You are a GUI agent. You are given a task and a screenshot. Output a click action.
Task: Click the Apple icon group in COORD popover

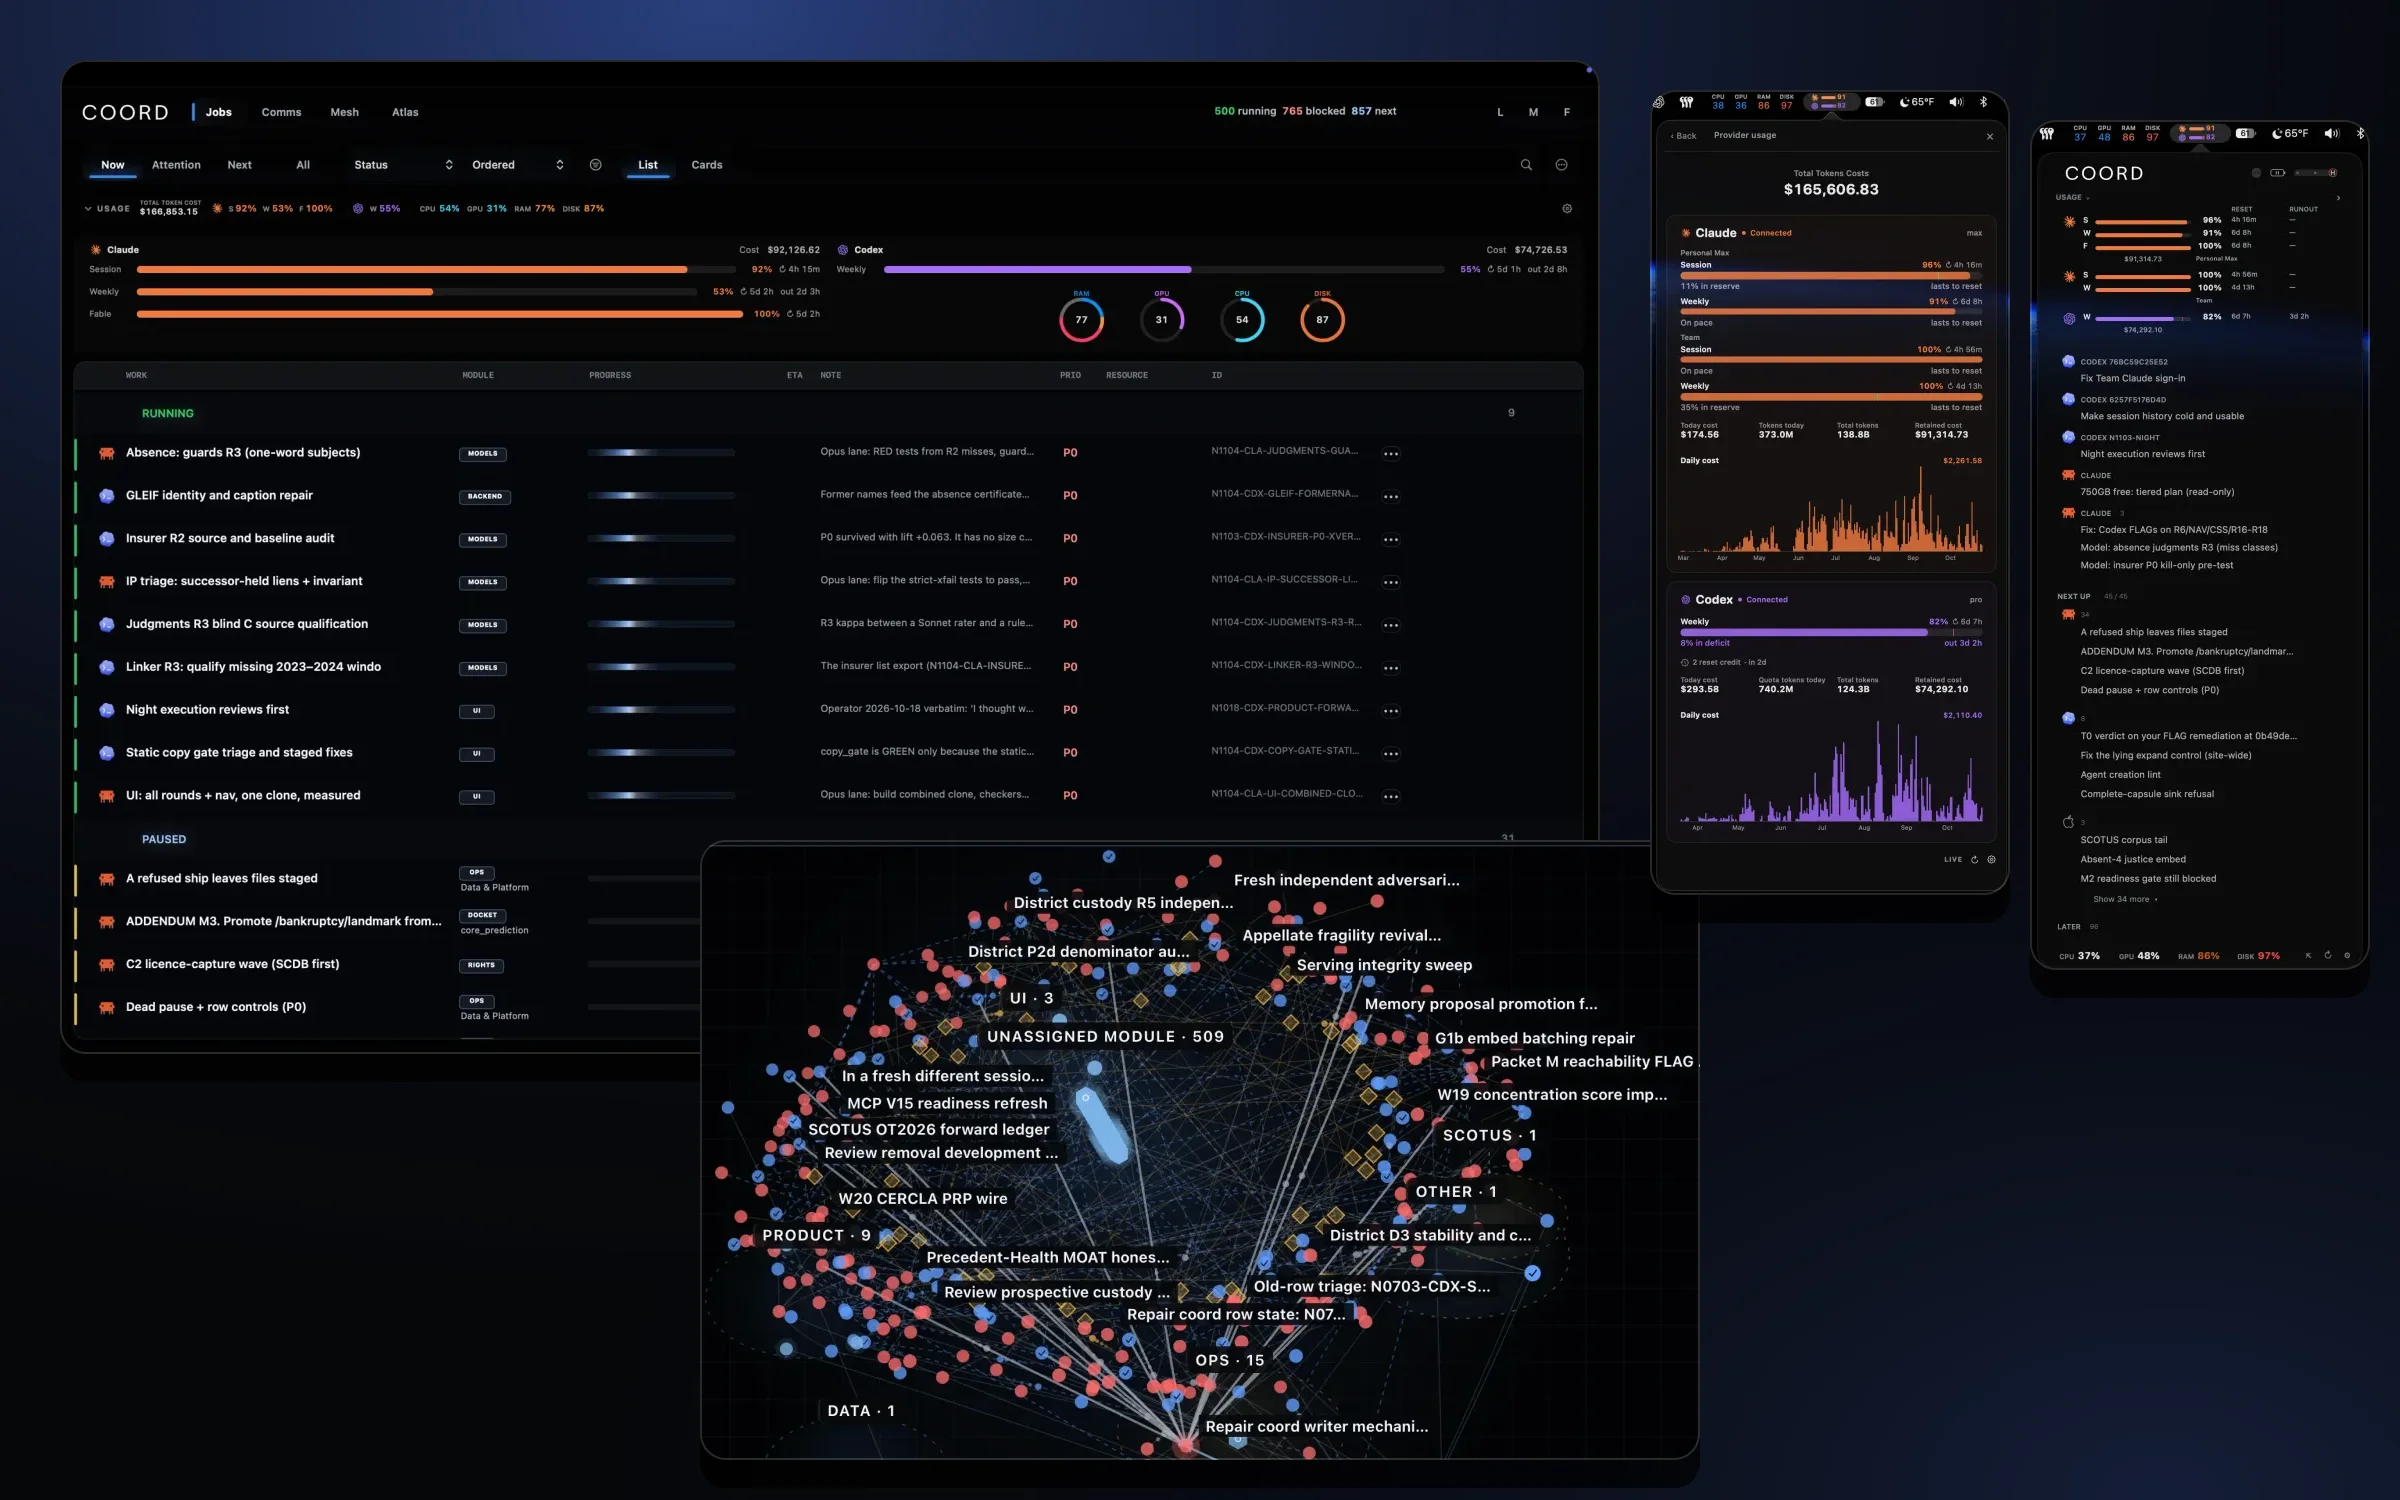pos(2068,822)
